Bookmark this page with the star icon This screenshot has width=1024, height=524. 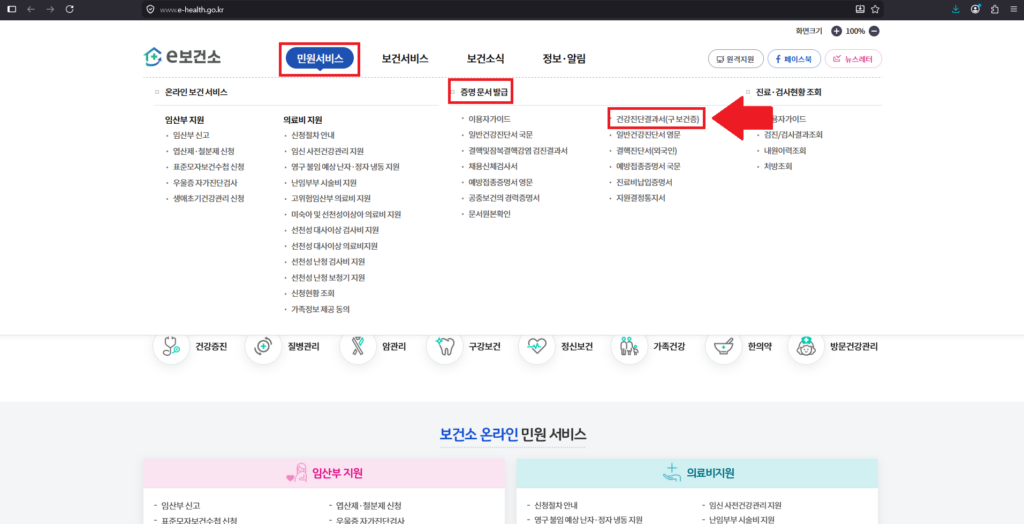click(x=875, y=9)
